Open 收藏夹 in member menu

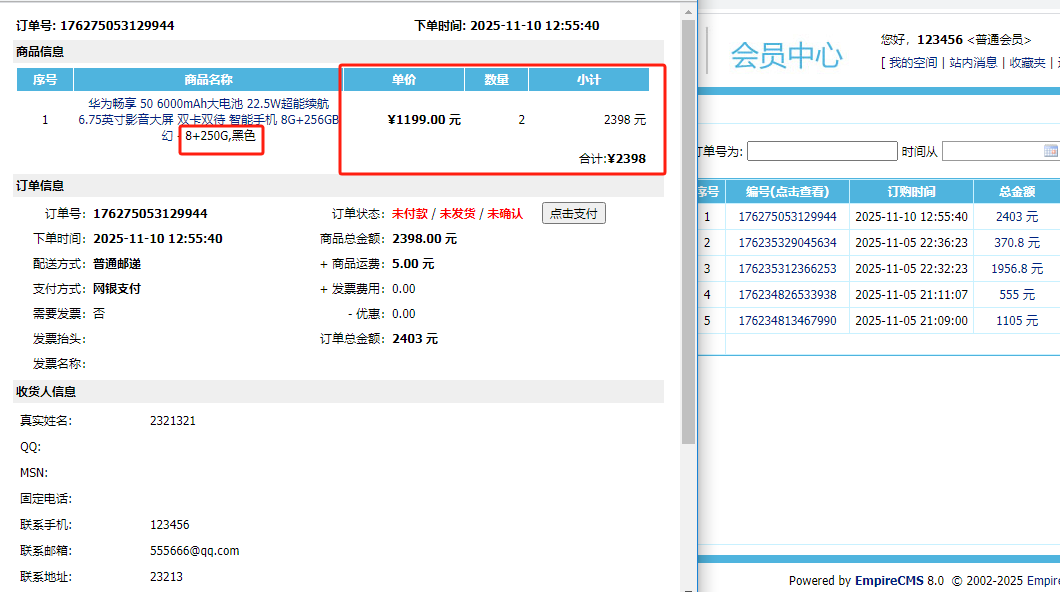[x=1027, y=63]
